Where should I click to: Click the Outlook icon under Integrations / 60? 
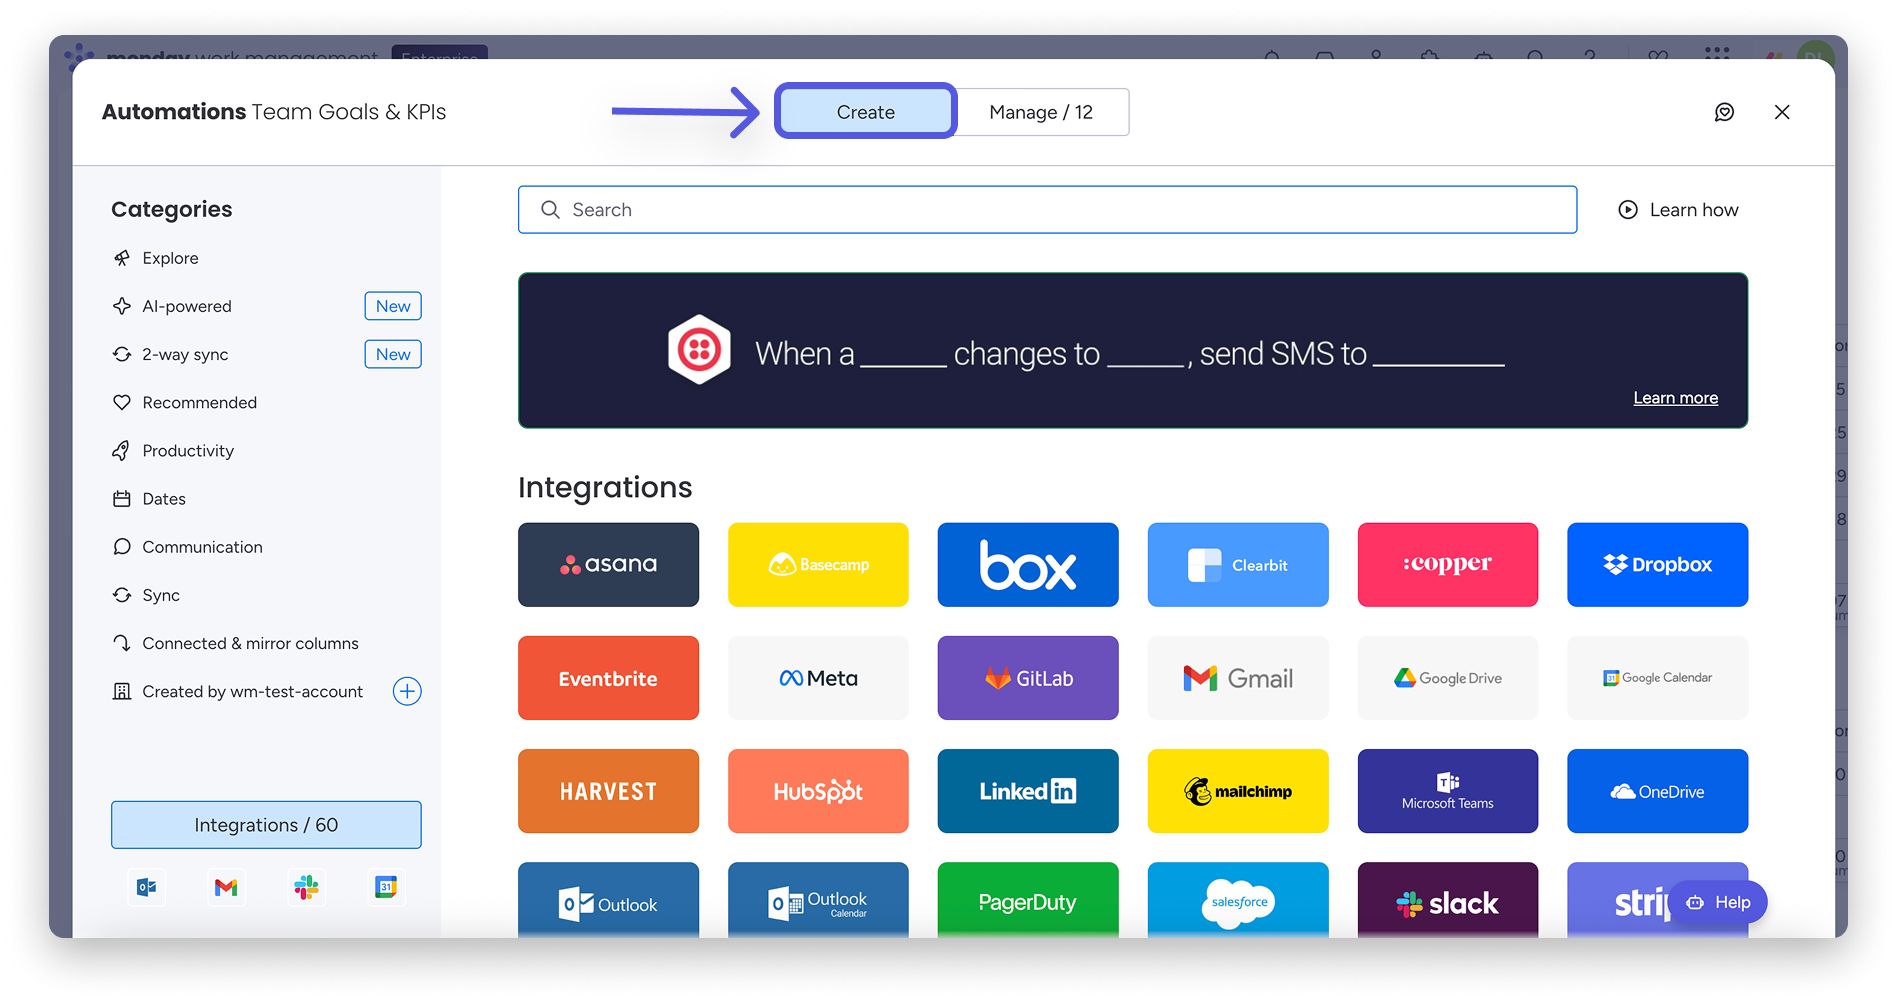[146, 887]
